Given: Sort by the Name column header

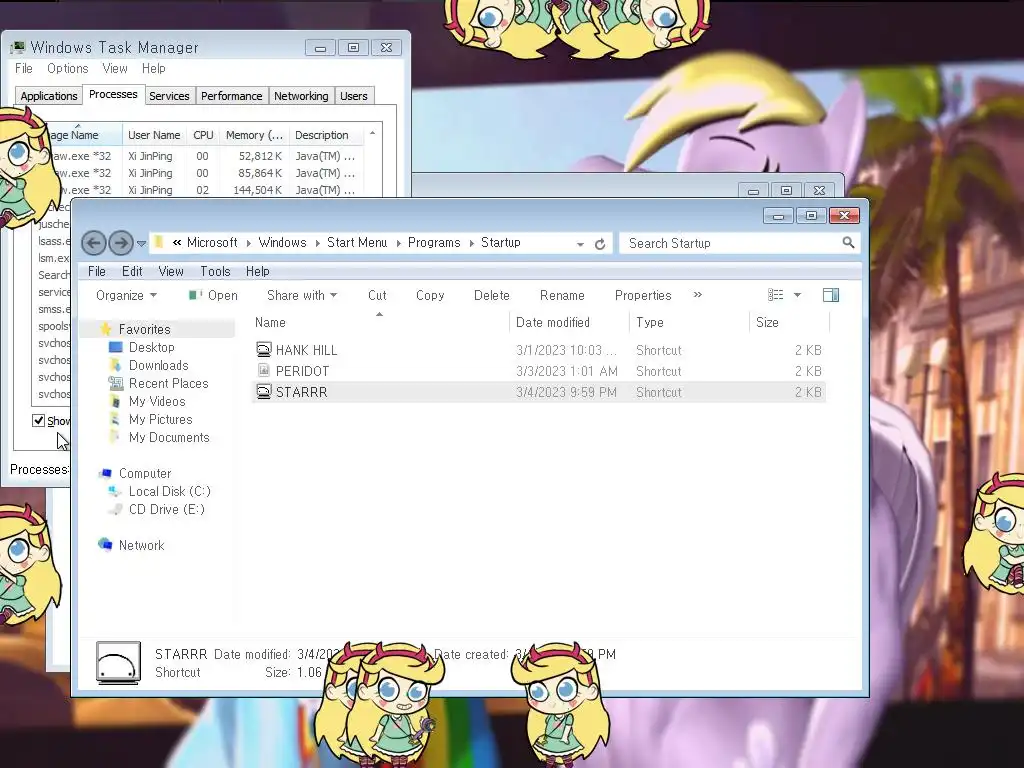Looking at the screenshot, I should (379, 322).
